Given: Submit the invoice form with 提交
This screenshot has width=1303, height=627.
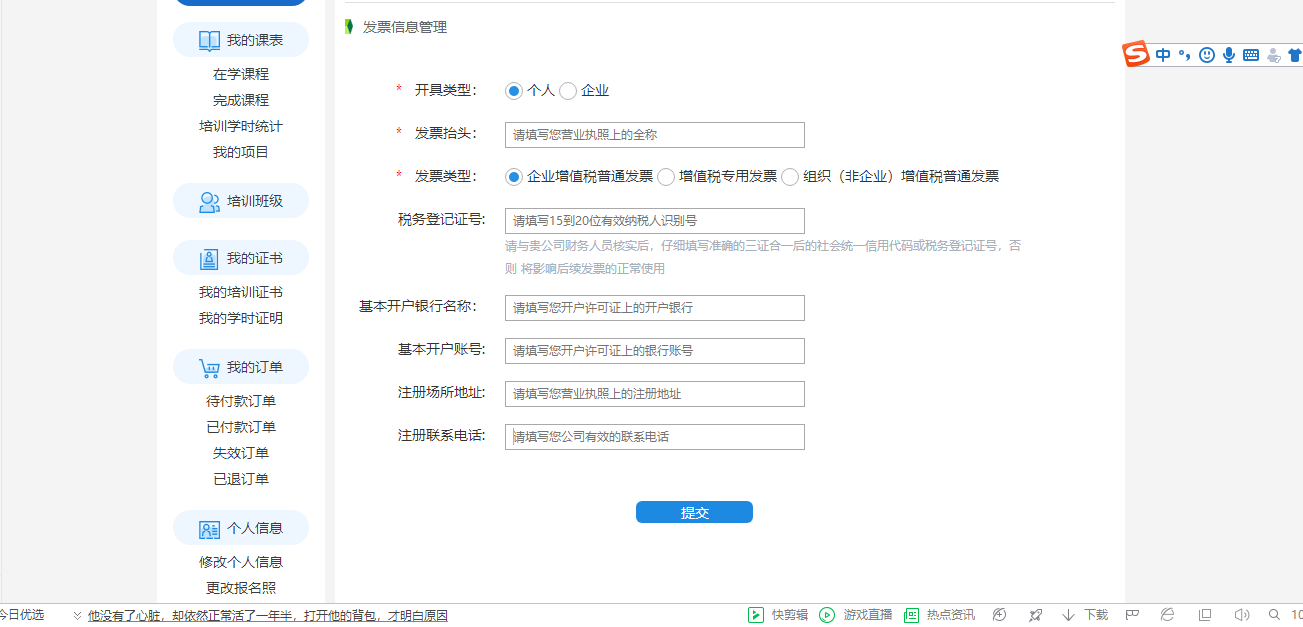Looking at the screenshot, I should 694,512.
